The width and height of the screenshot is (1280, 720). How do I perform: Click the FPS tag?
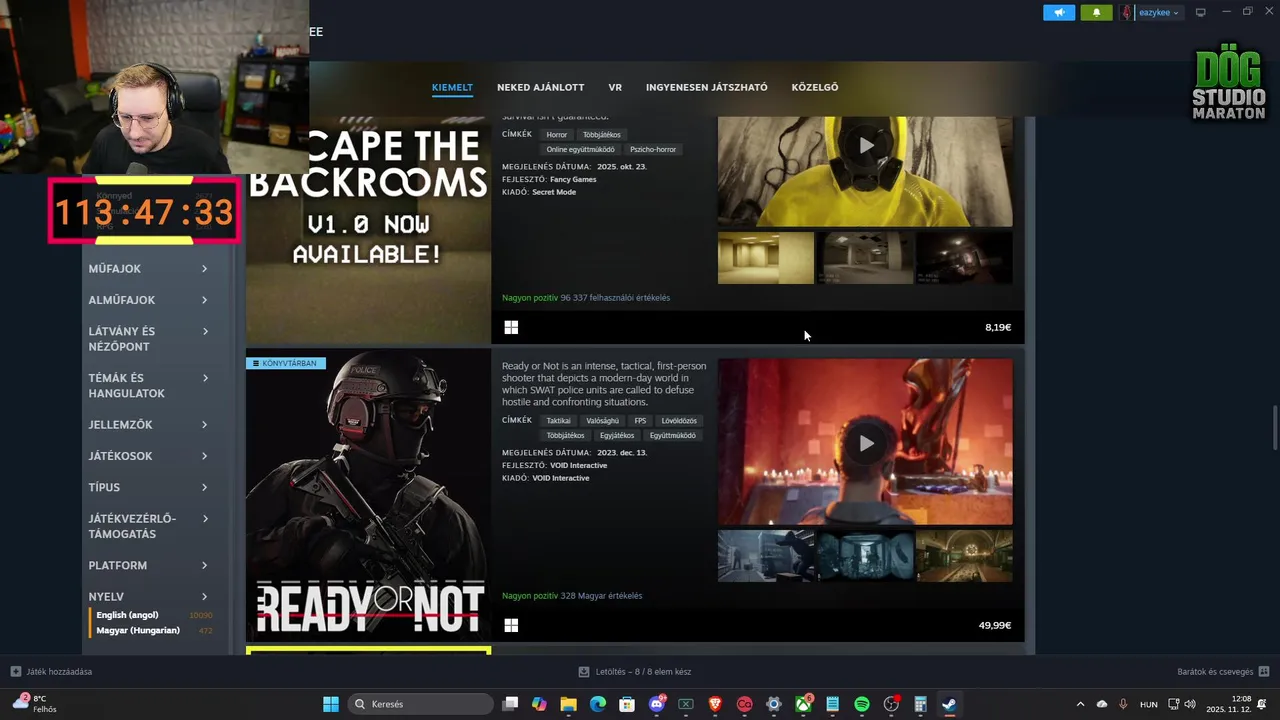[x=640, y=421]
